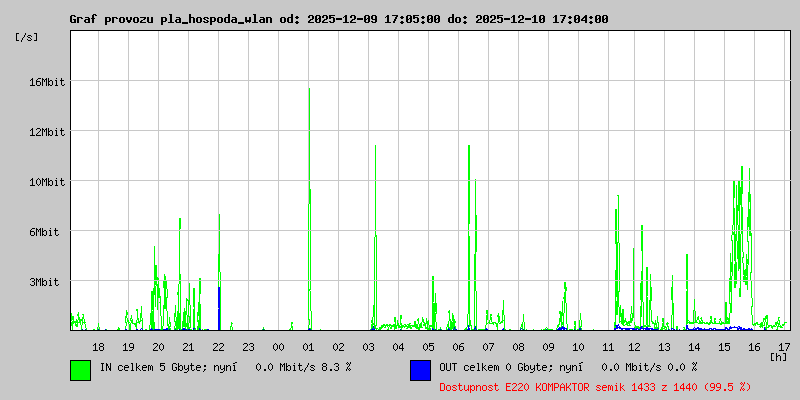Click the '[/s]' unit label
800x400 pixels.
click(x=27, y=37)
